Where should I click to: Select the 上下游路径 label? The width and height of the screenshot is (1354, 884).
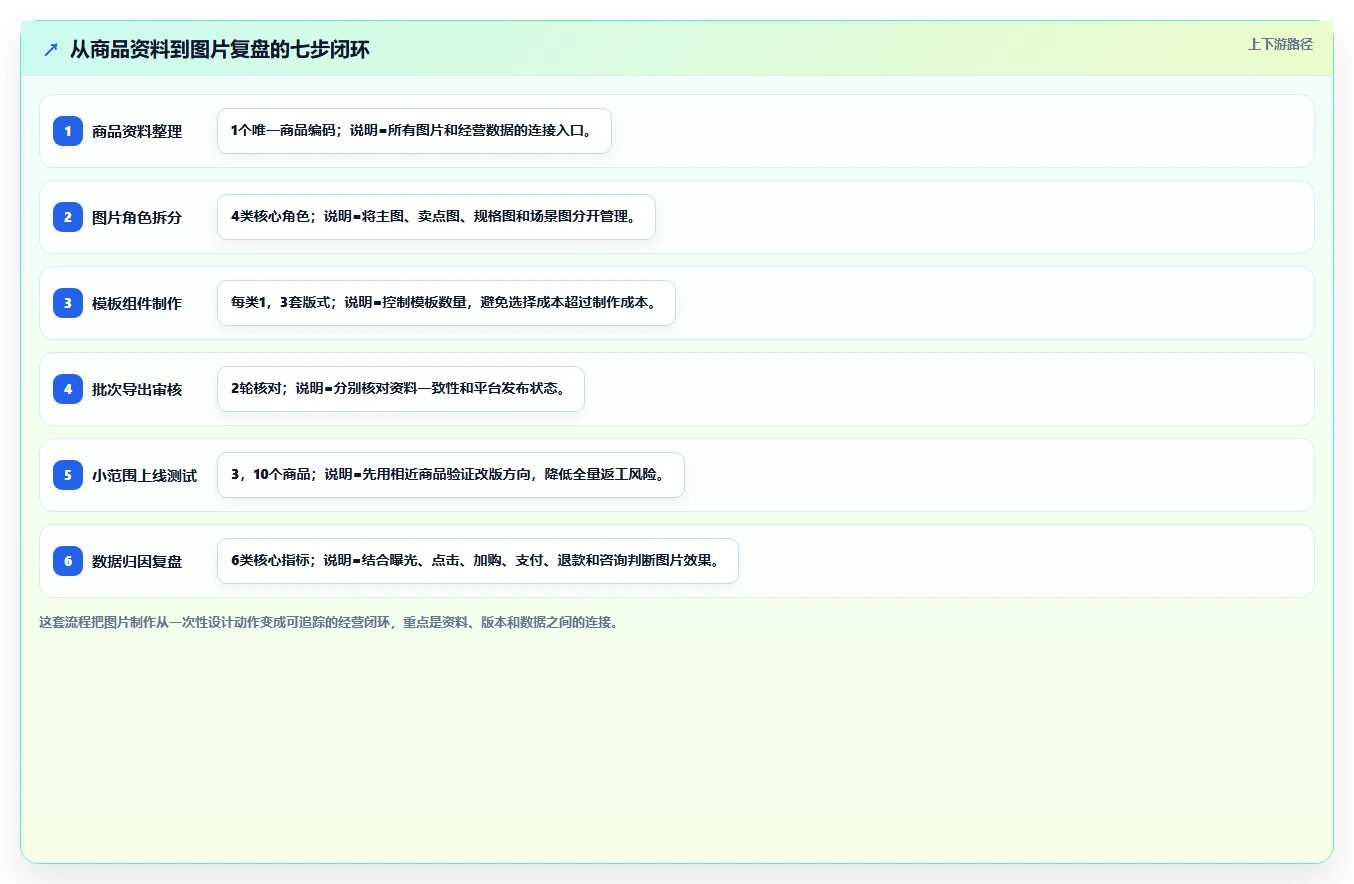[1280, 44]
